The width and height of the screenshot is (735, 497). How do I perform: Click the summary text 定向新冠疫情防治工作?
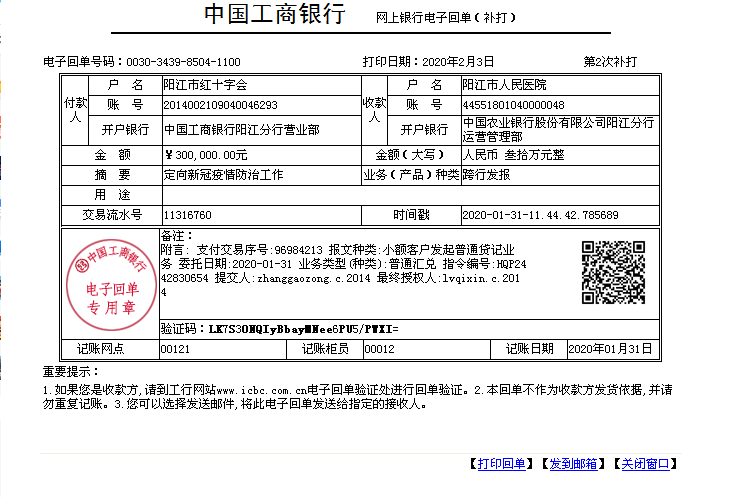223,174
